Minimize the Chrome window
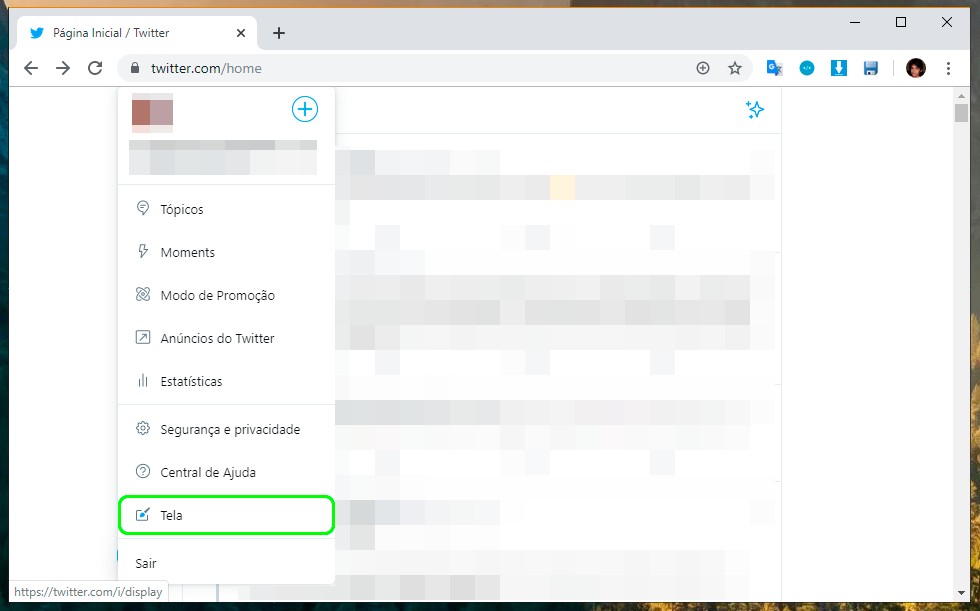Image resolution: width=980 pixels, height=611 pixels. point(855,22)
